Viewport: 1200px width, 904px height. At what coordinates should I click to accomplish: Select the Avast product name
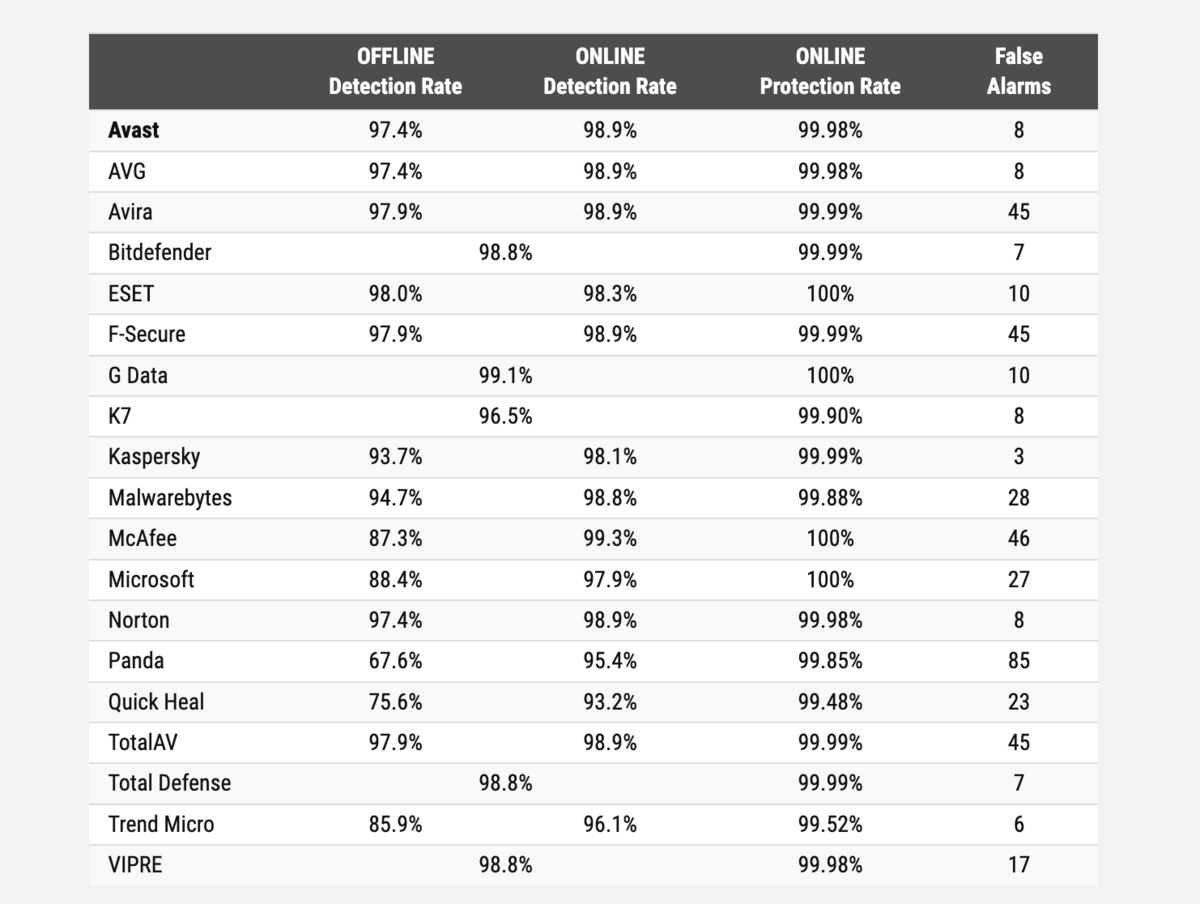(x=133, y=130)
